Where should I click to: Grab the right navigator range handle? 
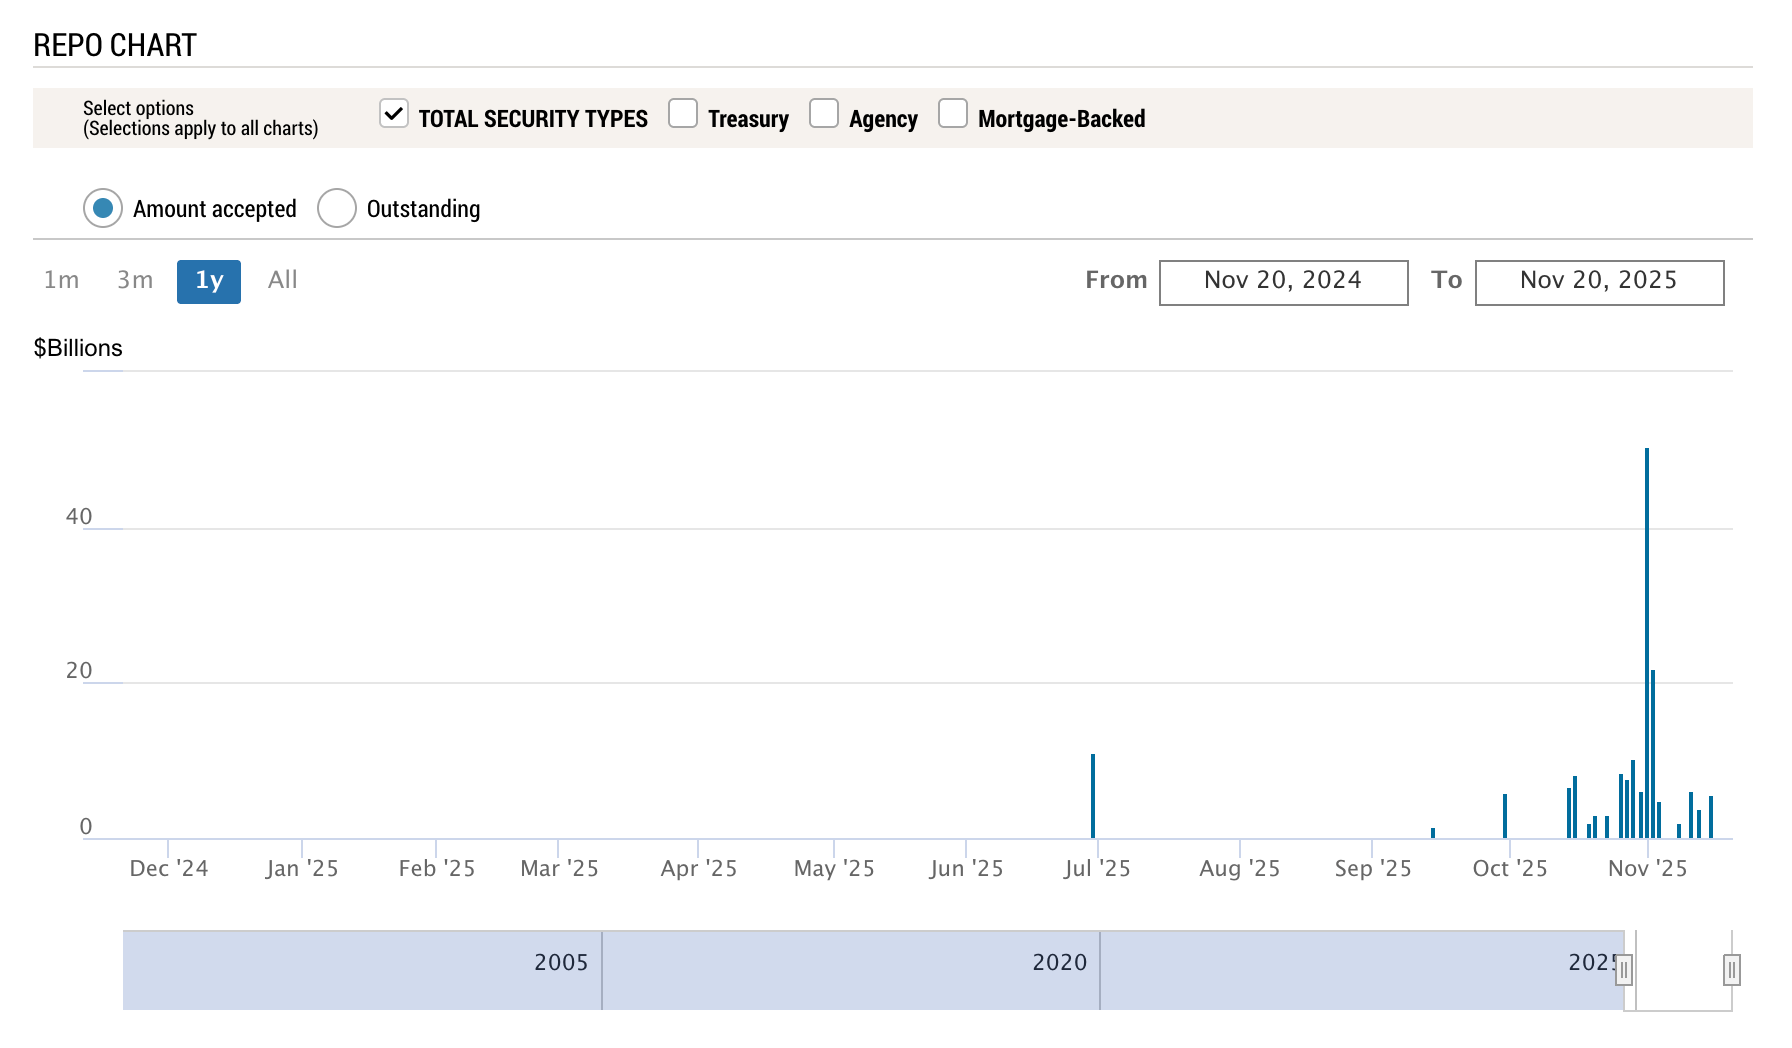tap(1732, 970)
